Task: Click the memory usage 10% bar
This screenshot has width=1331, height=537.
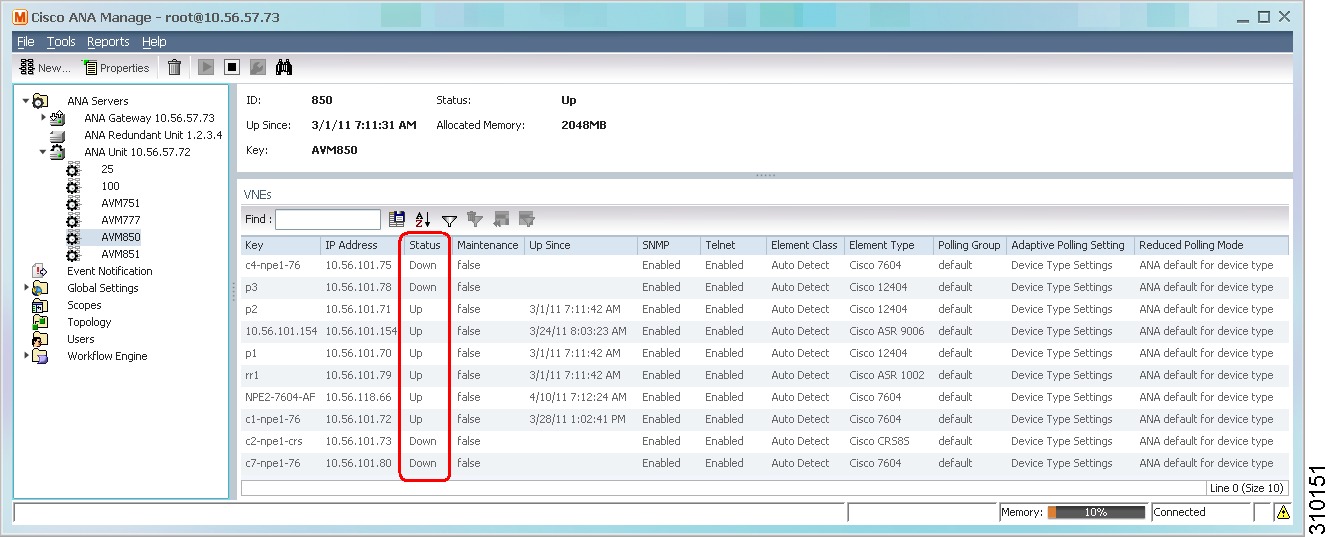Action: [x=1096, y=512]
